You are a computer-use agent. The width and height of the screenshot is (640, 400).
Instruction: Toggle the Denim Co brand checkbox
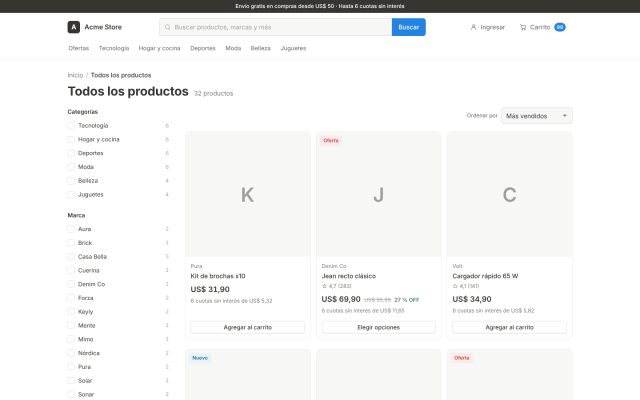click(71, 284)
